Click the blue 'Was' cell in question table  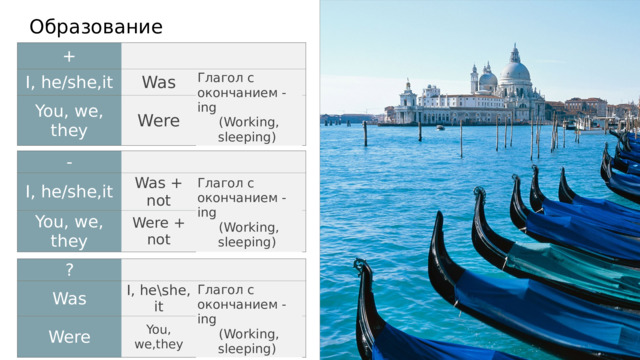[69, 298]
